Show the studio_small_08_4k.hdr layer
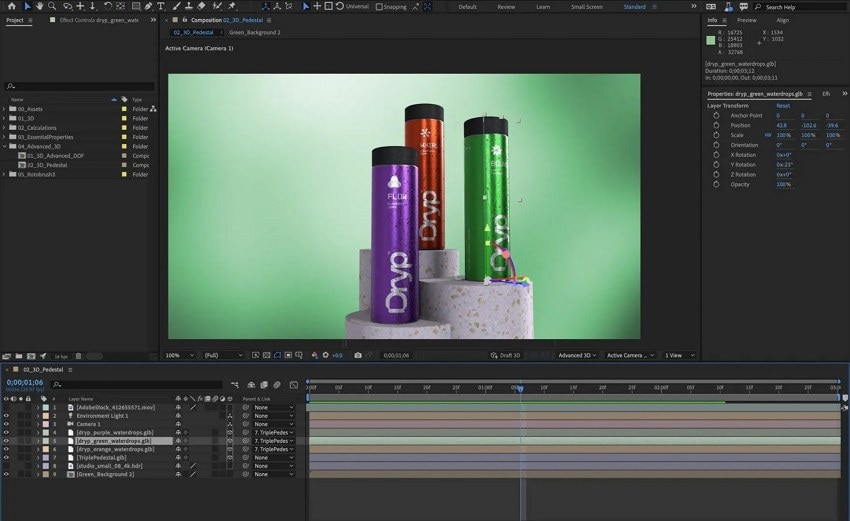 coord(6,466)
